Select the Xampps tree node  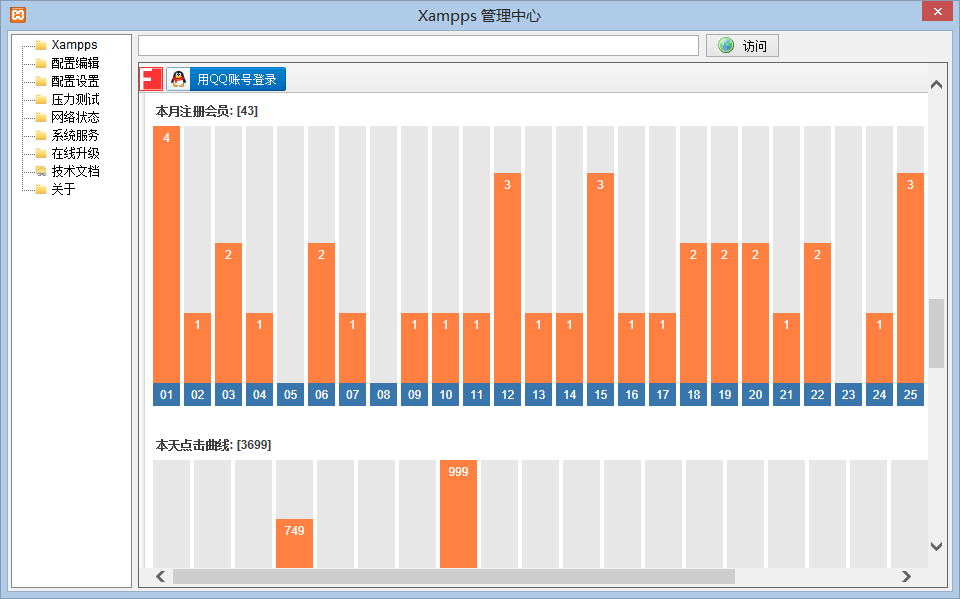click(74, 45)
